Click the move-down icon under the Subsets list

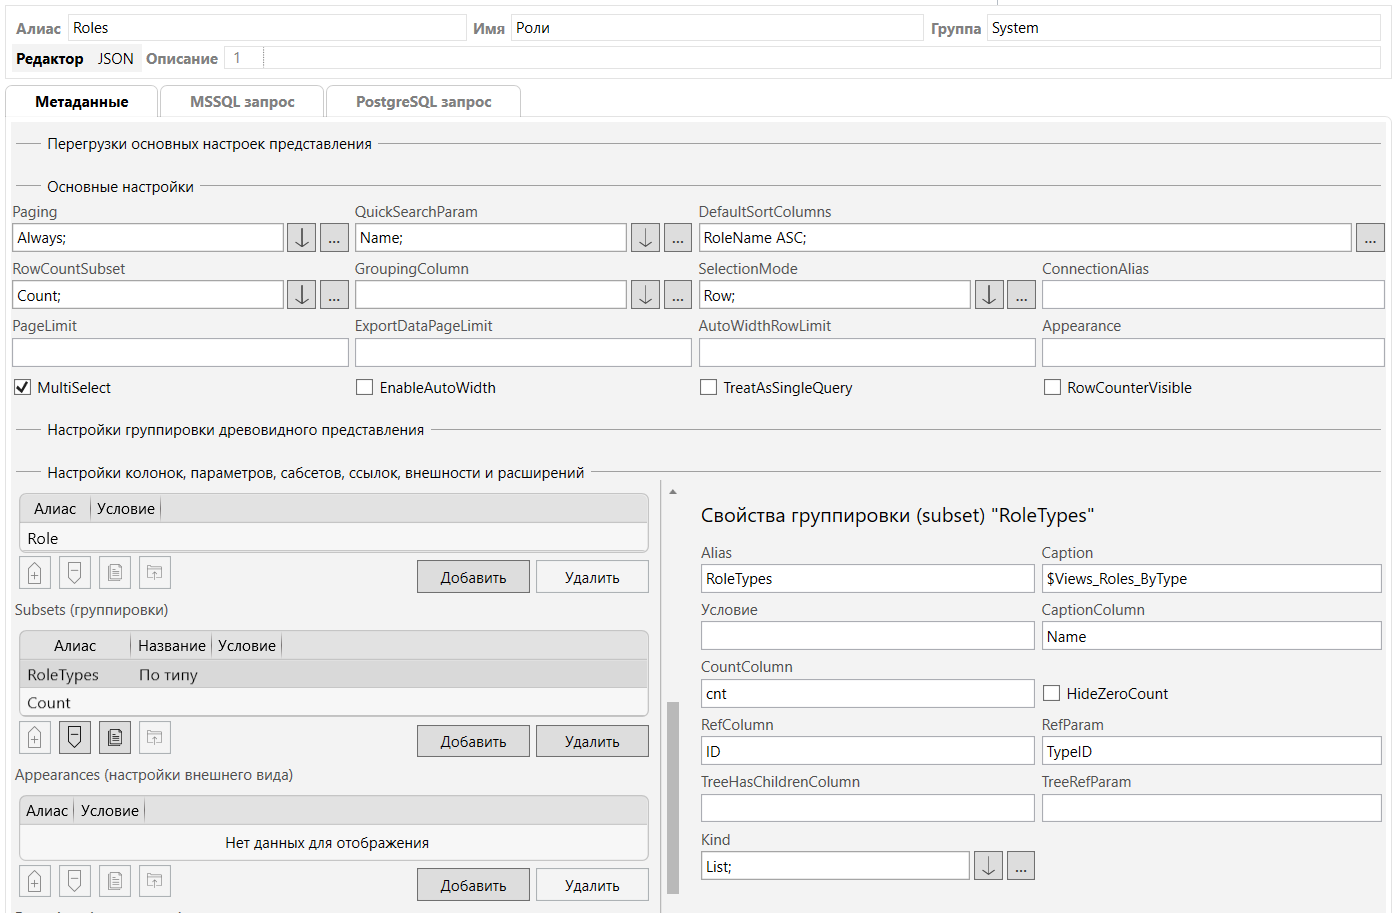[75, 738]
